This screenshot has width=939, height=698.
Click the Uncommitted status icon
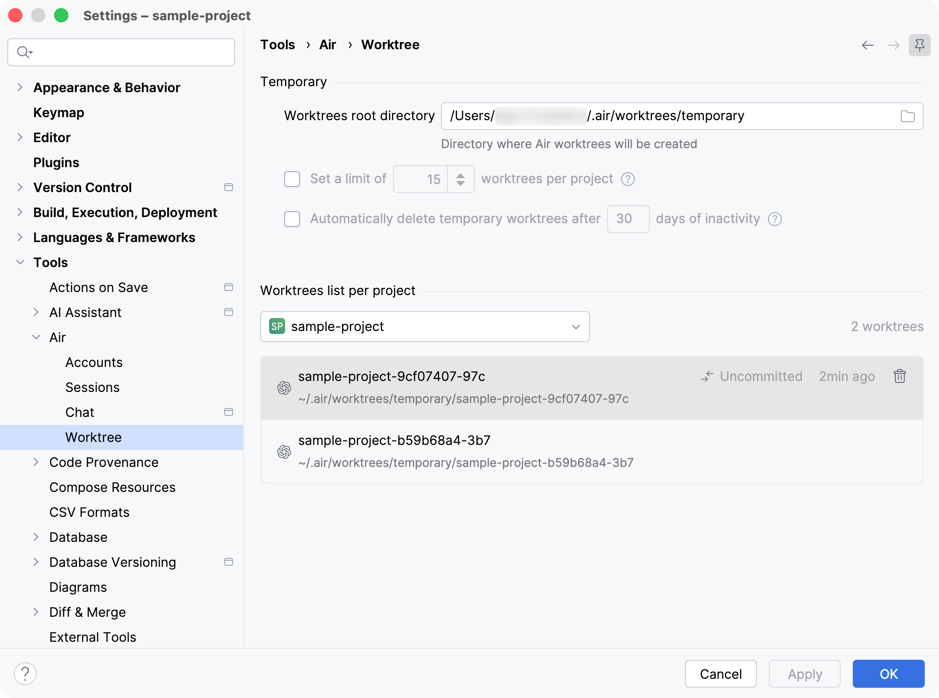pyautogui.click(x=707, y=377)
